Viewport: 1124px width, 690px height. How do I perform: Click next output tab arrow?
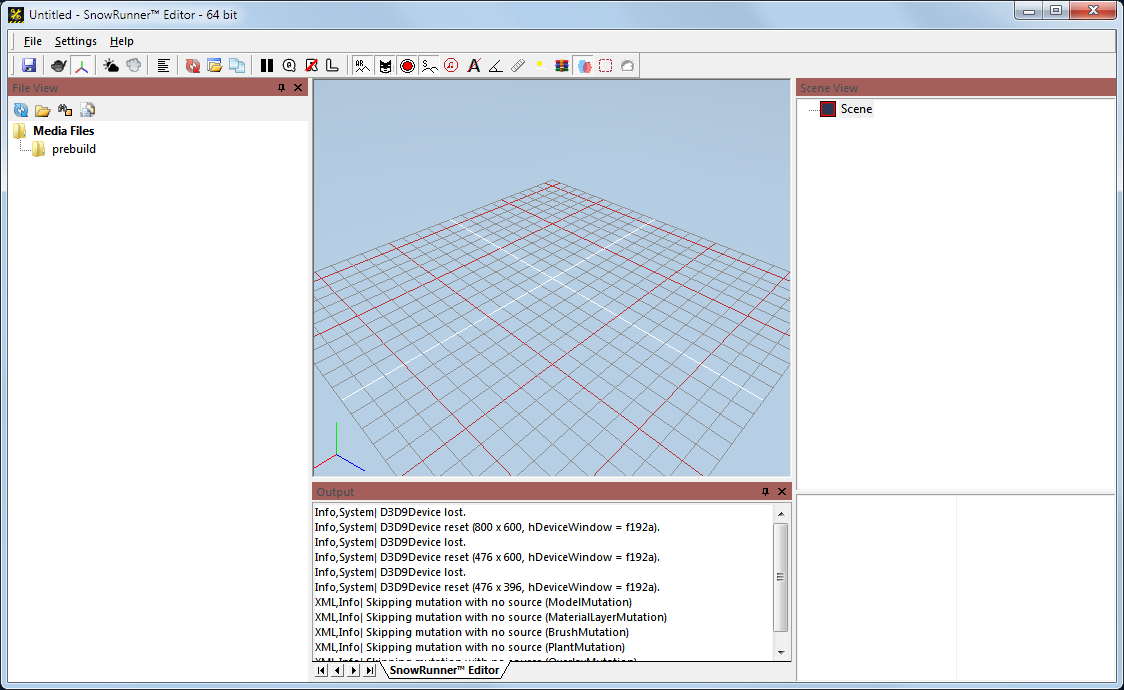[353, 670]
